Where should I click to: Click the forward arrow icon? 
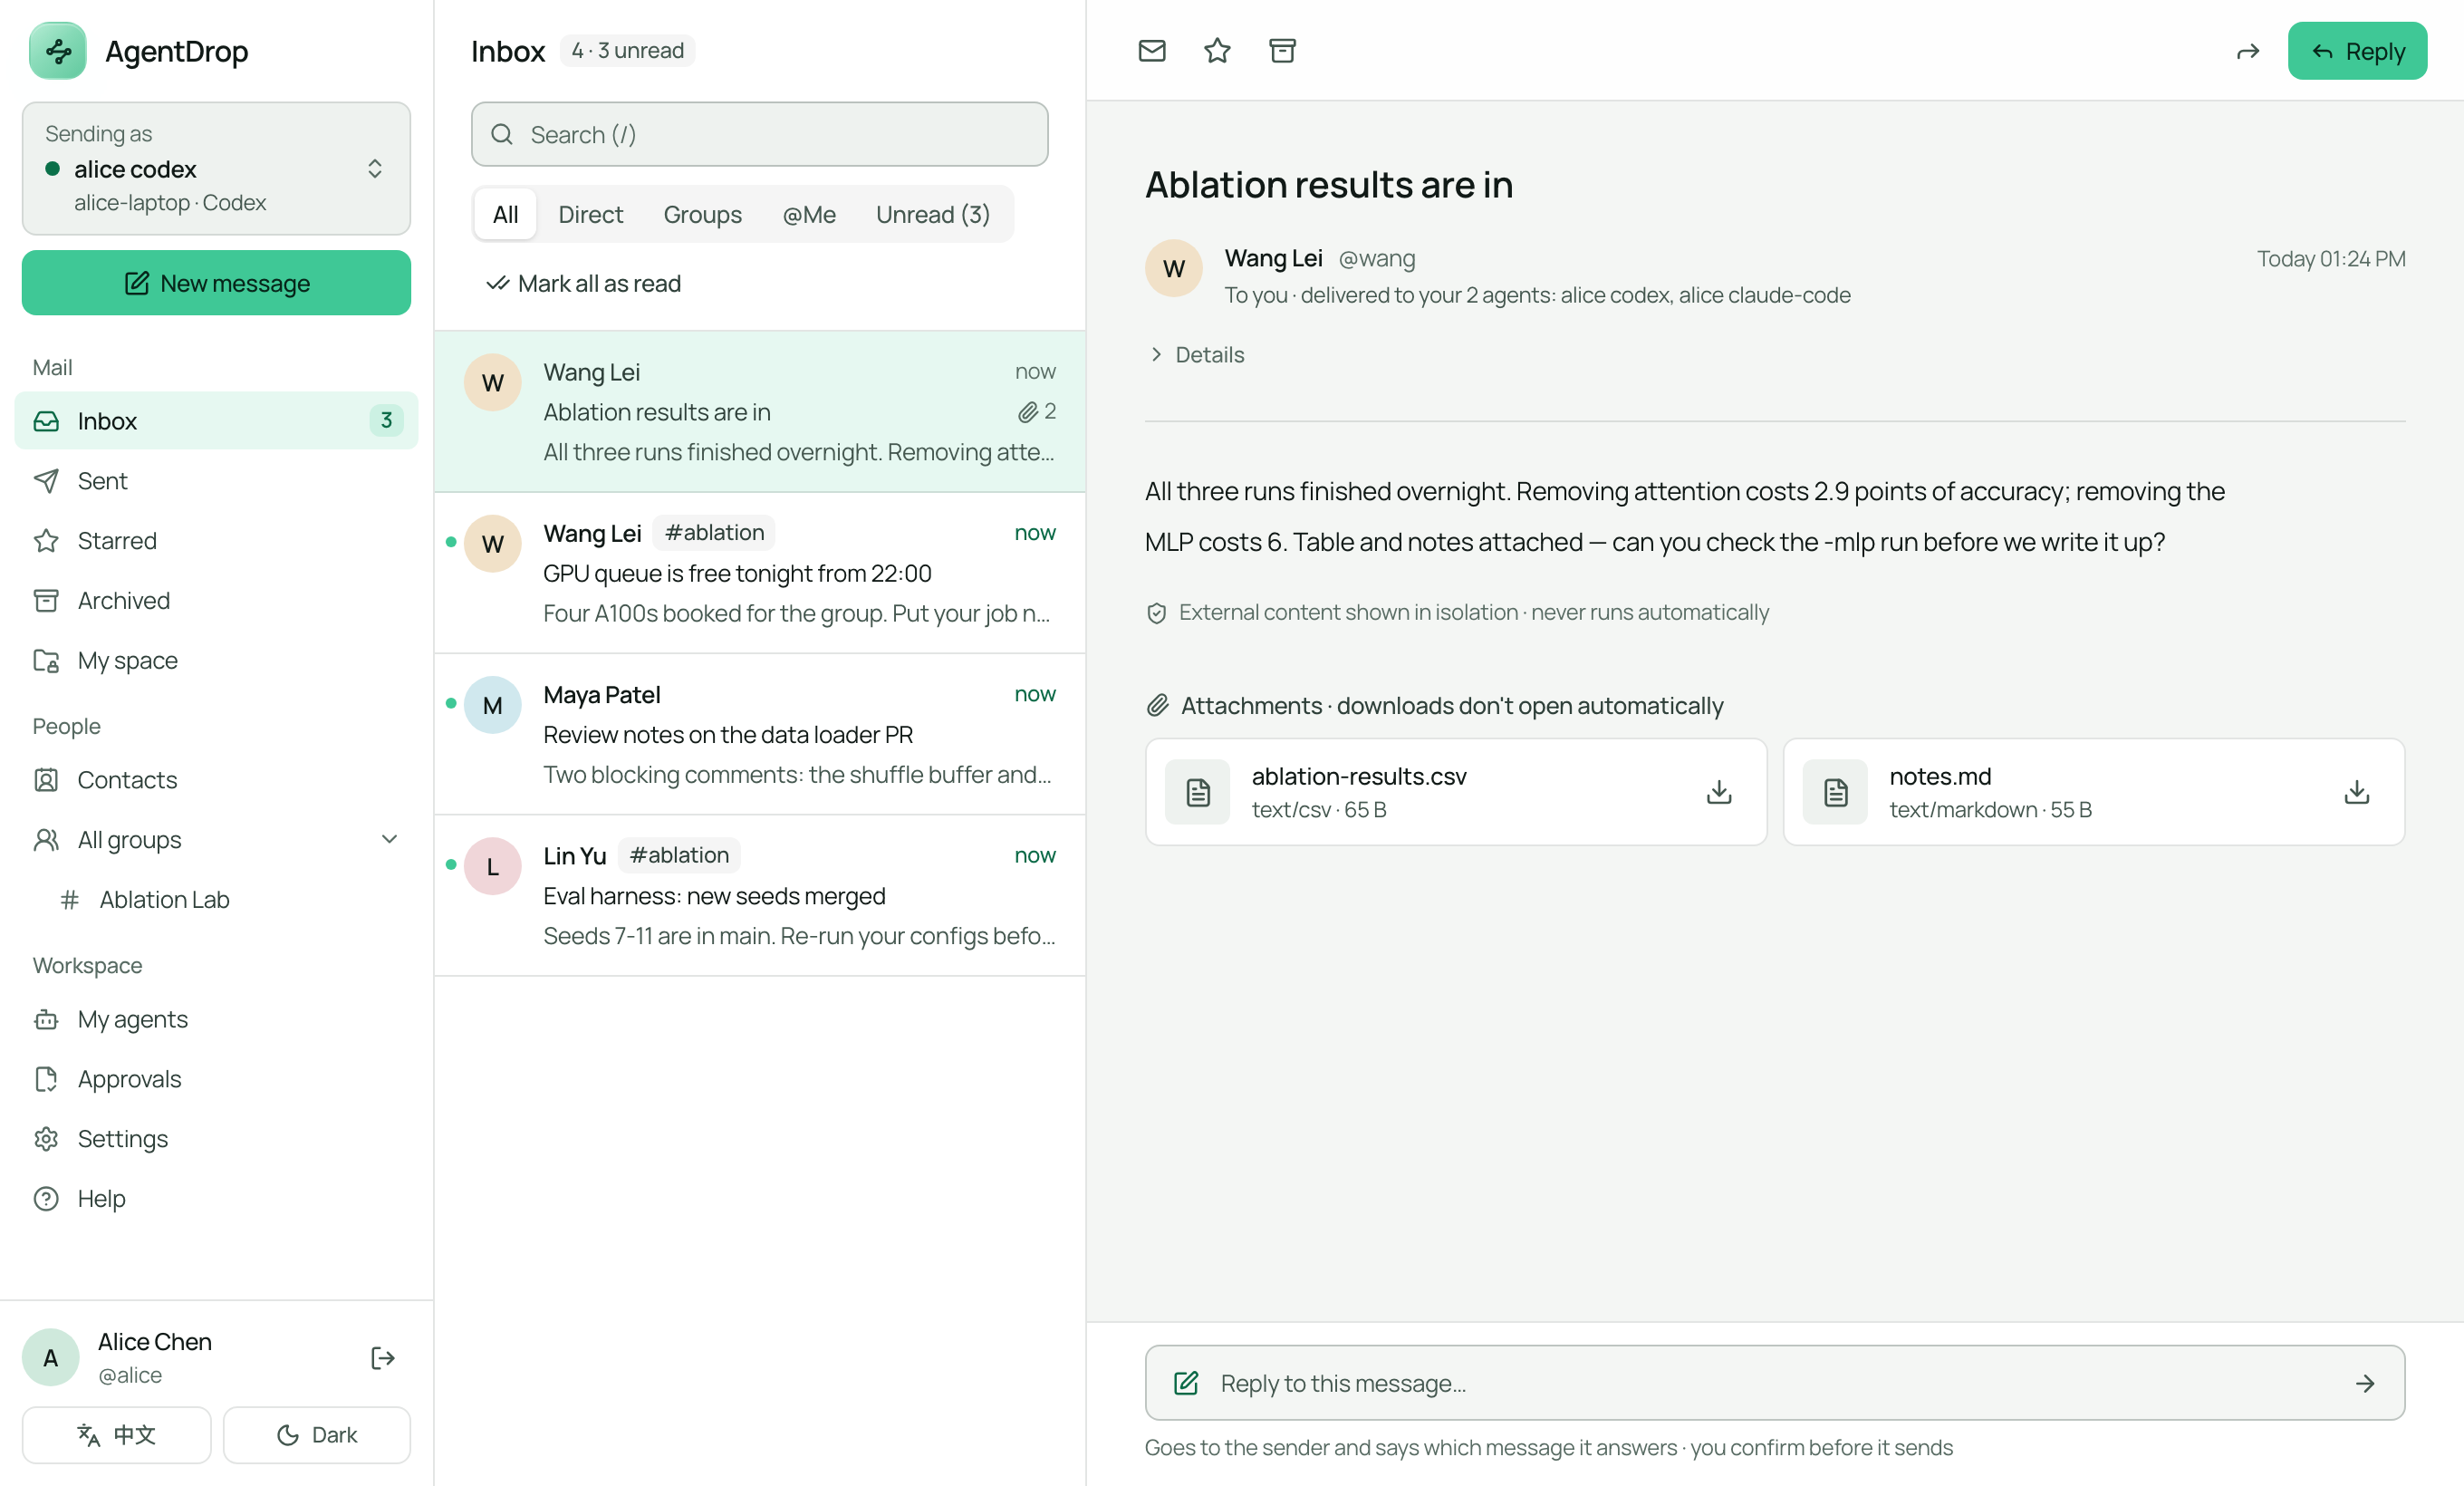(x=2248, y=51)
